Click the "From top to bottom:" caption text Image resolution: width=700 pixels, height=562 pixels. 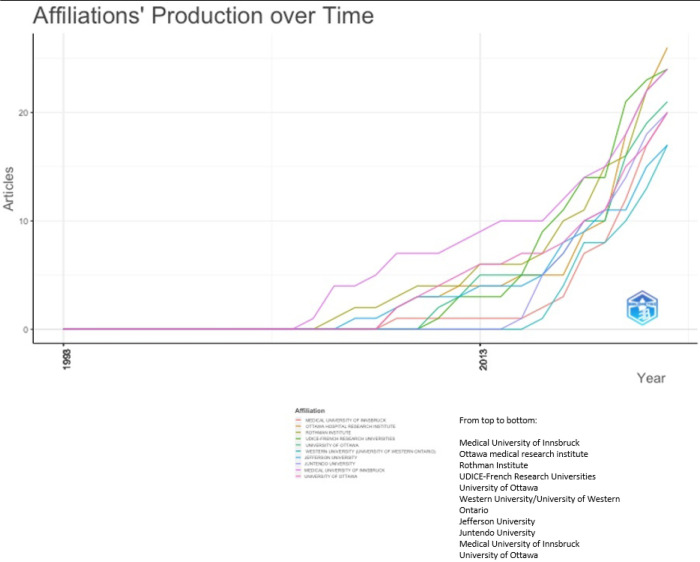(x=498, y=420)
